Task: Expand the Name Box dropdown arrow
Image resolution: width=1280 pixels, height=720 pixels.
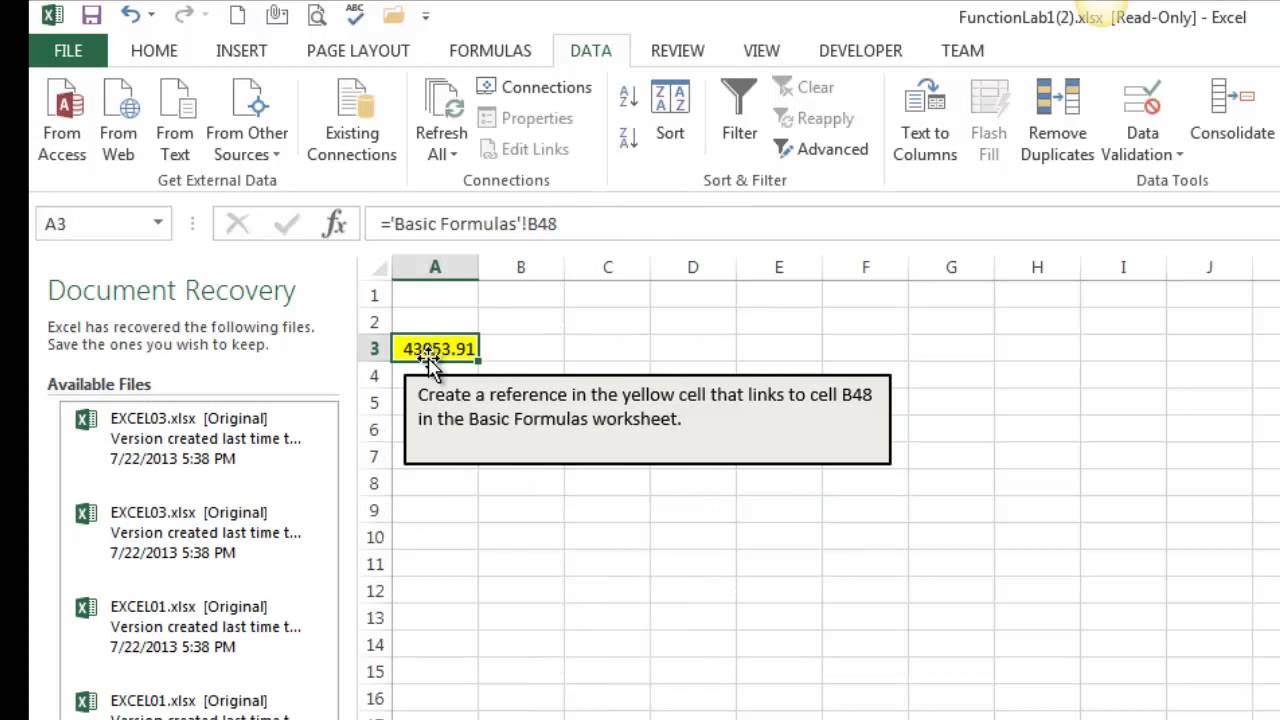Action: pyautogui.click(x=158, y=224)
